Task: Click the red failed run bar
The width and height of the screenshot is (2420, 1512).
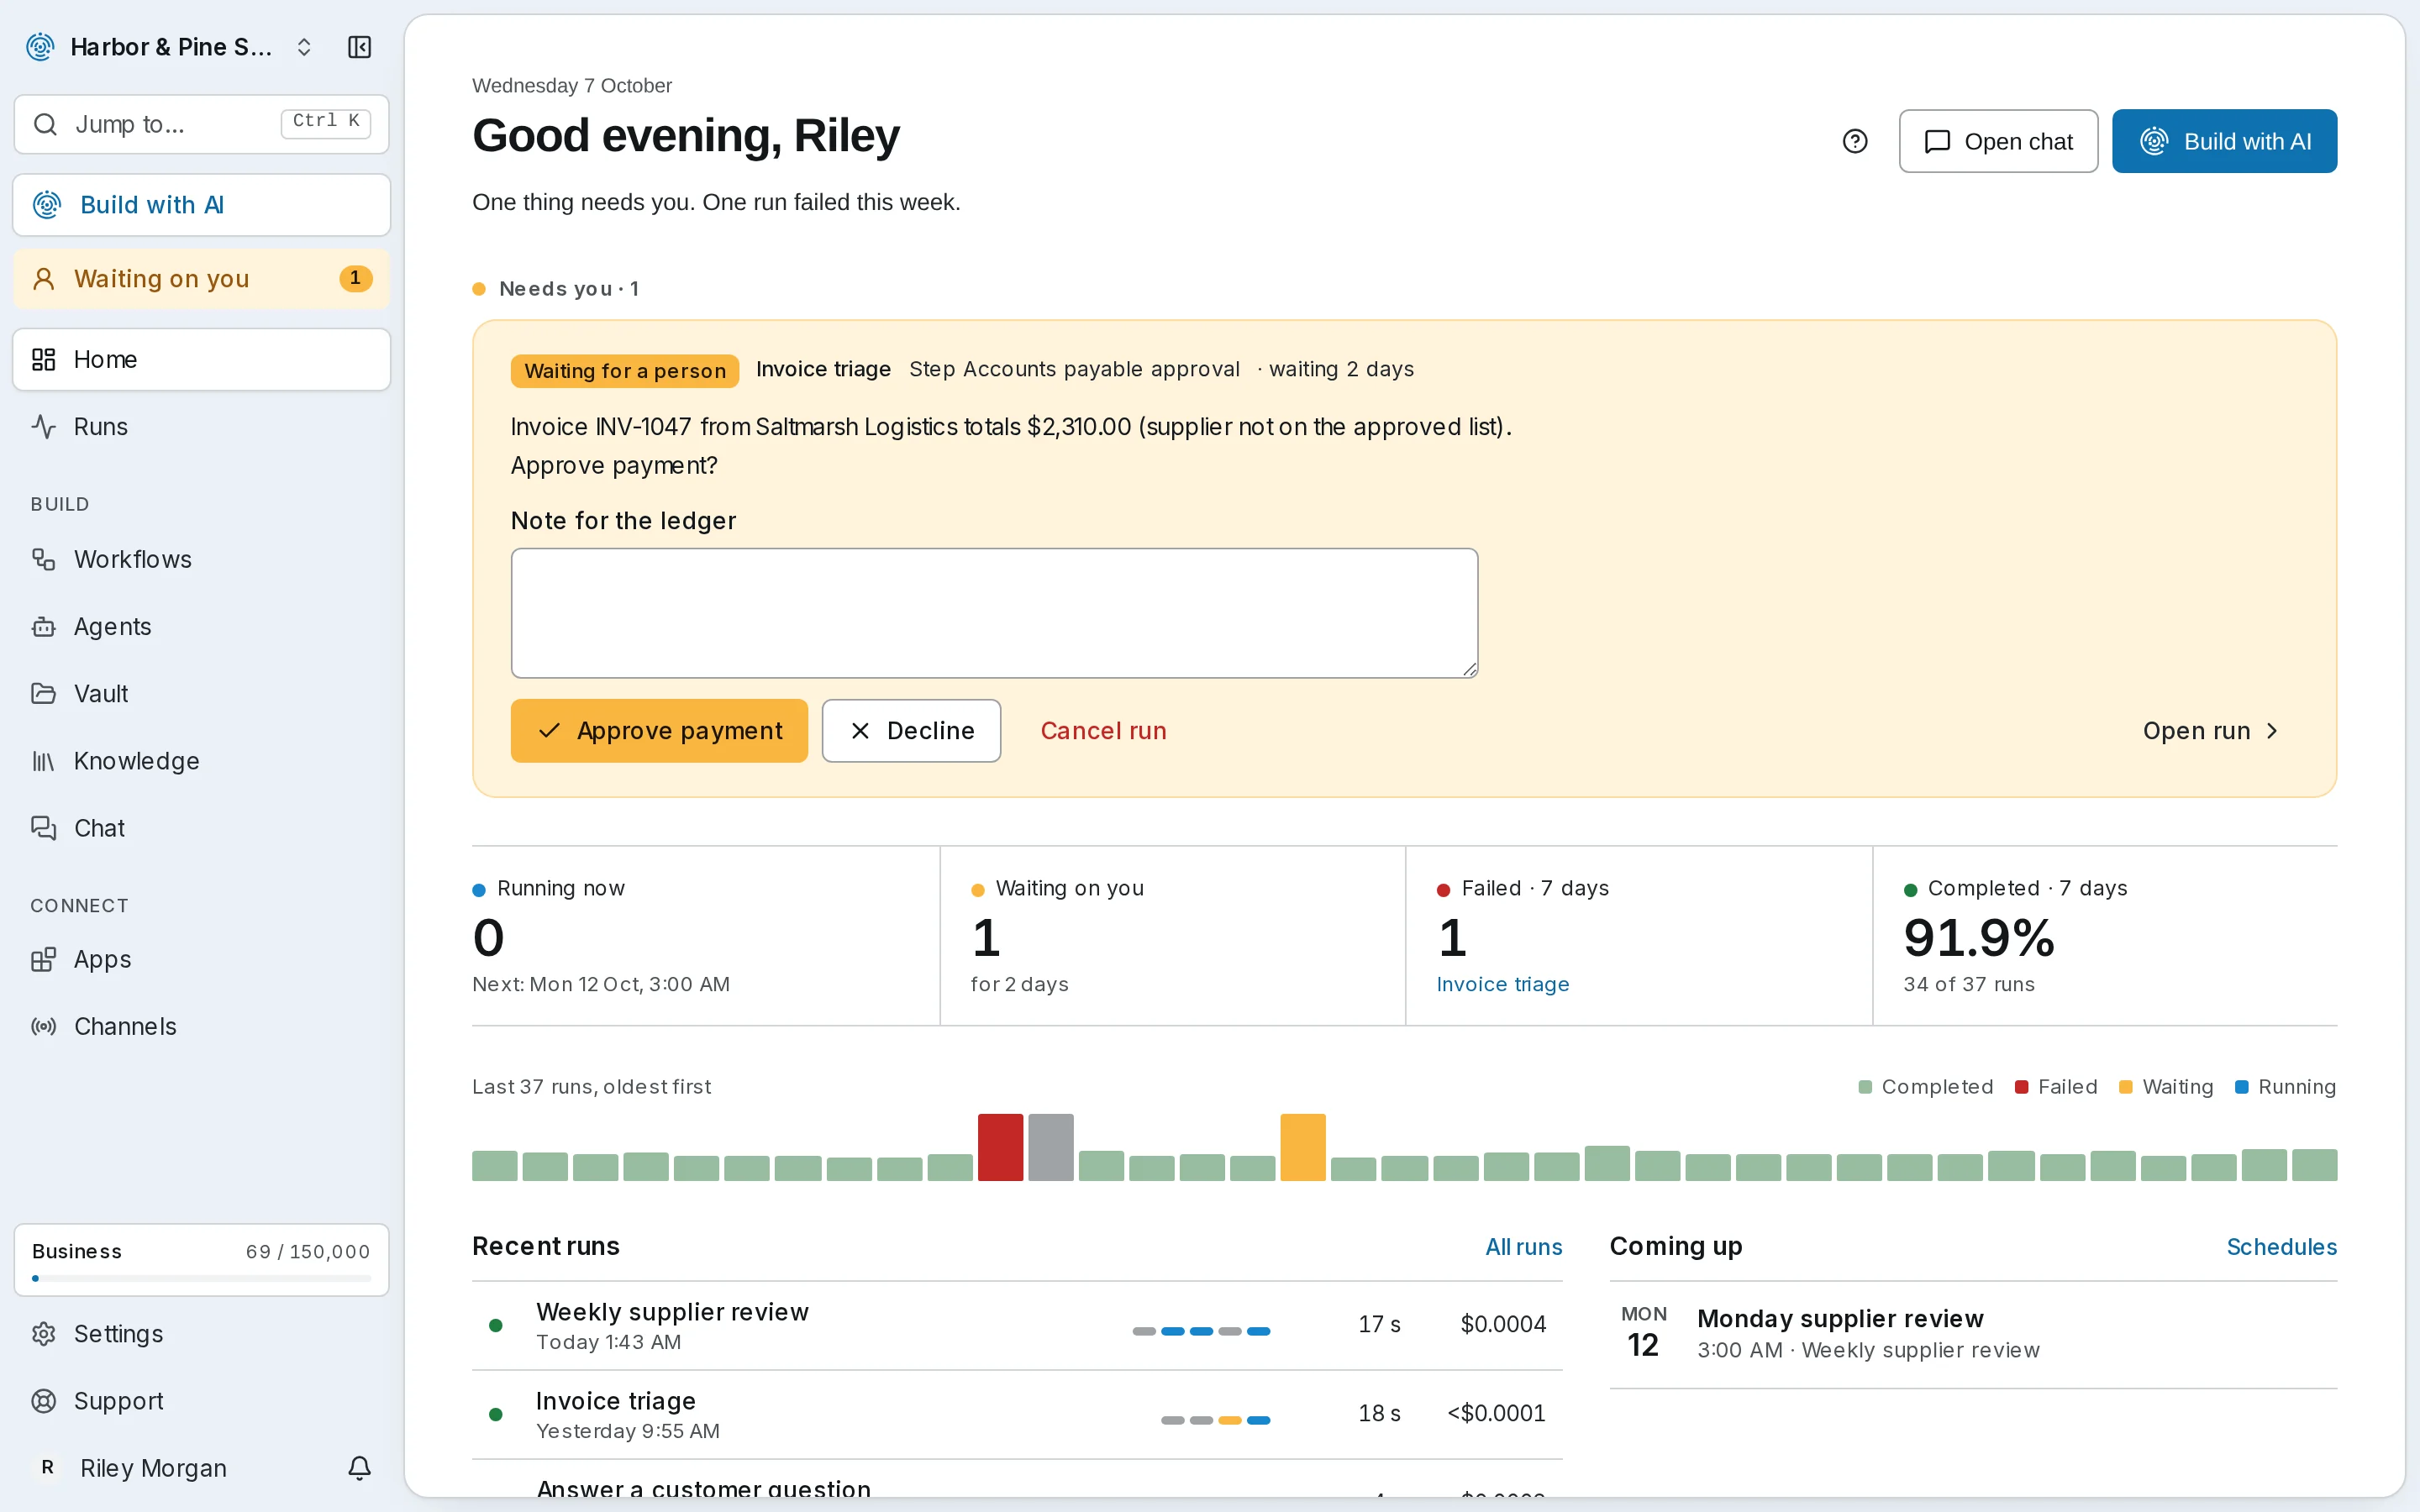Action: [1000, 1147]
